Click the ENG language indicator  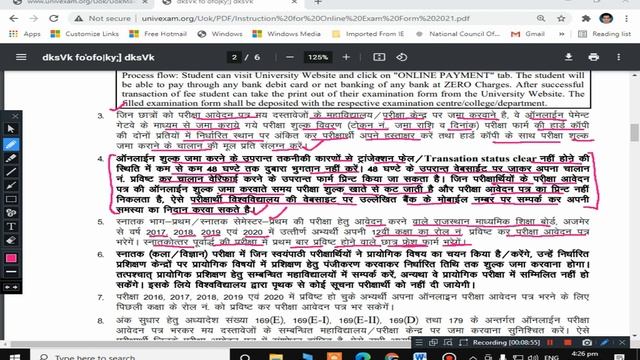coord(551,358)
